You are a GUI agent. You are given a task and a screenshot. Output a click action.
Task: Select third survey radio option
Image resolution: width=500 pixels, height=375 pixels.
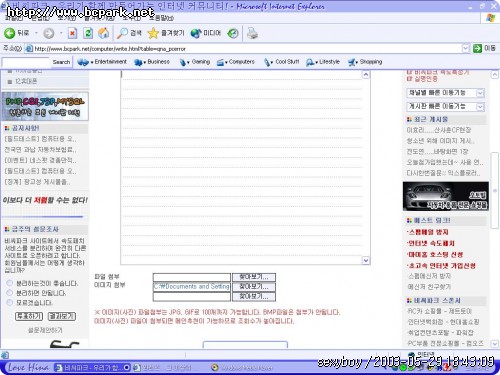click(x=10, y=303)
